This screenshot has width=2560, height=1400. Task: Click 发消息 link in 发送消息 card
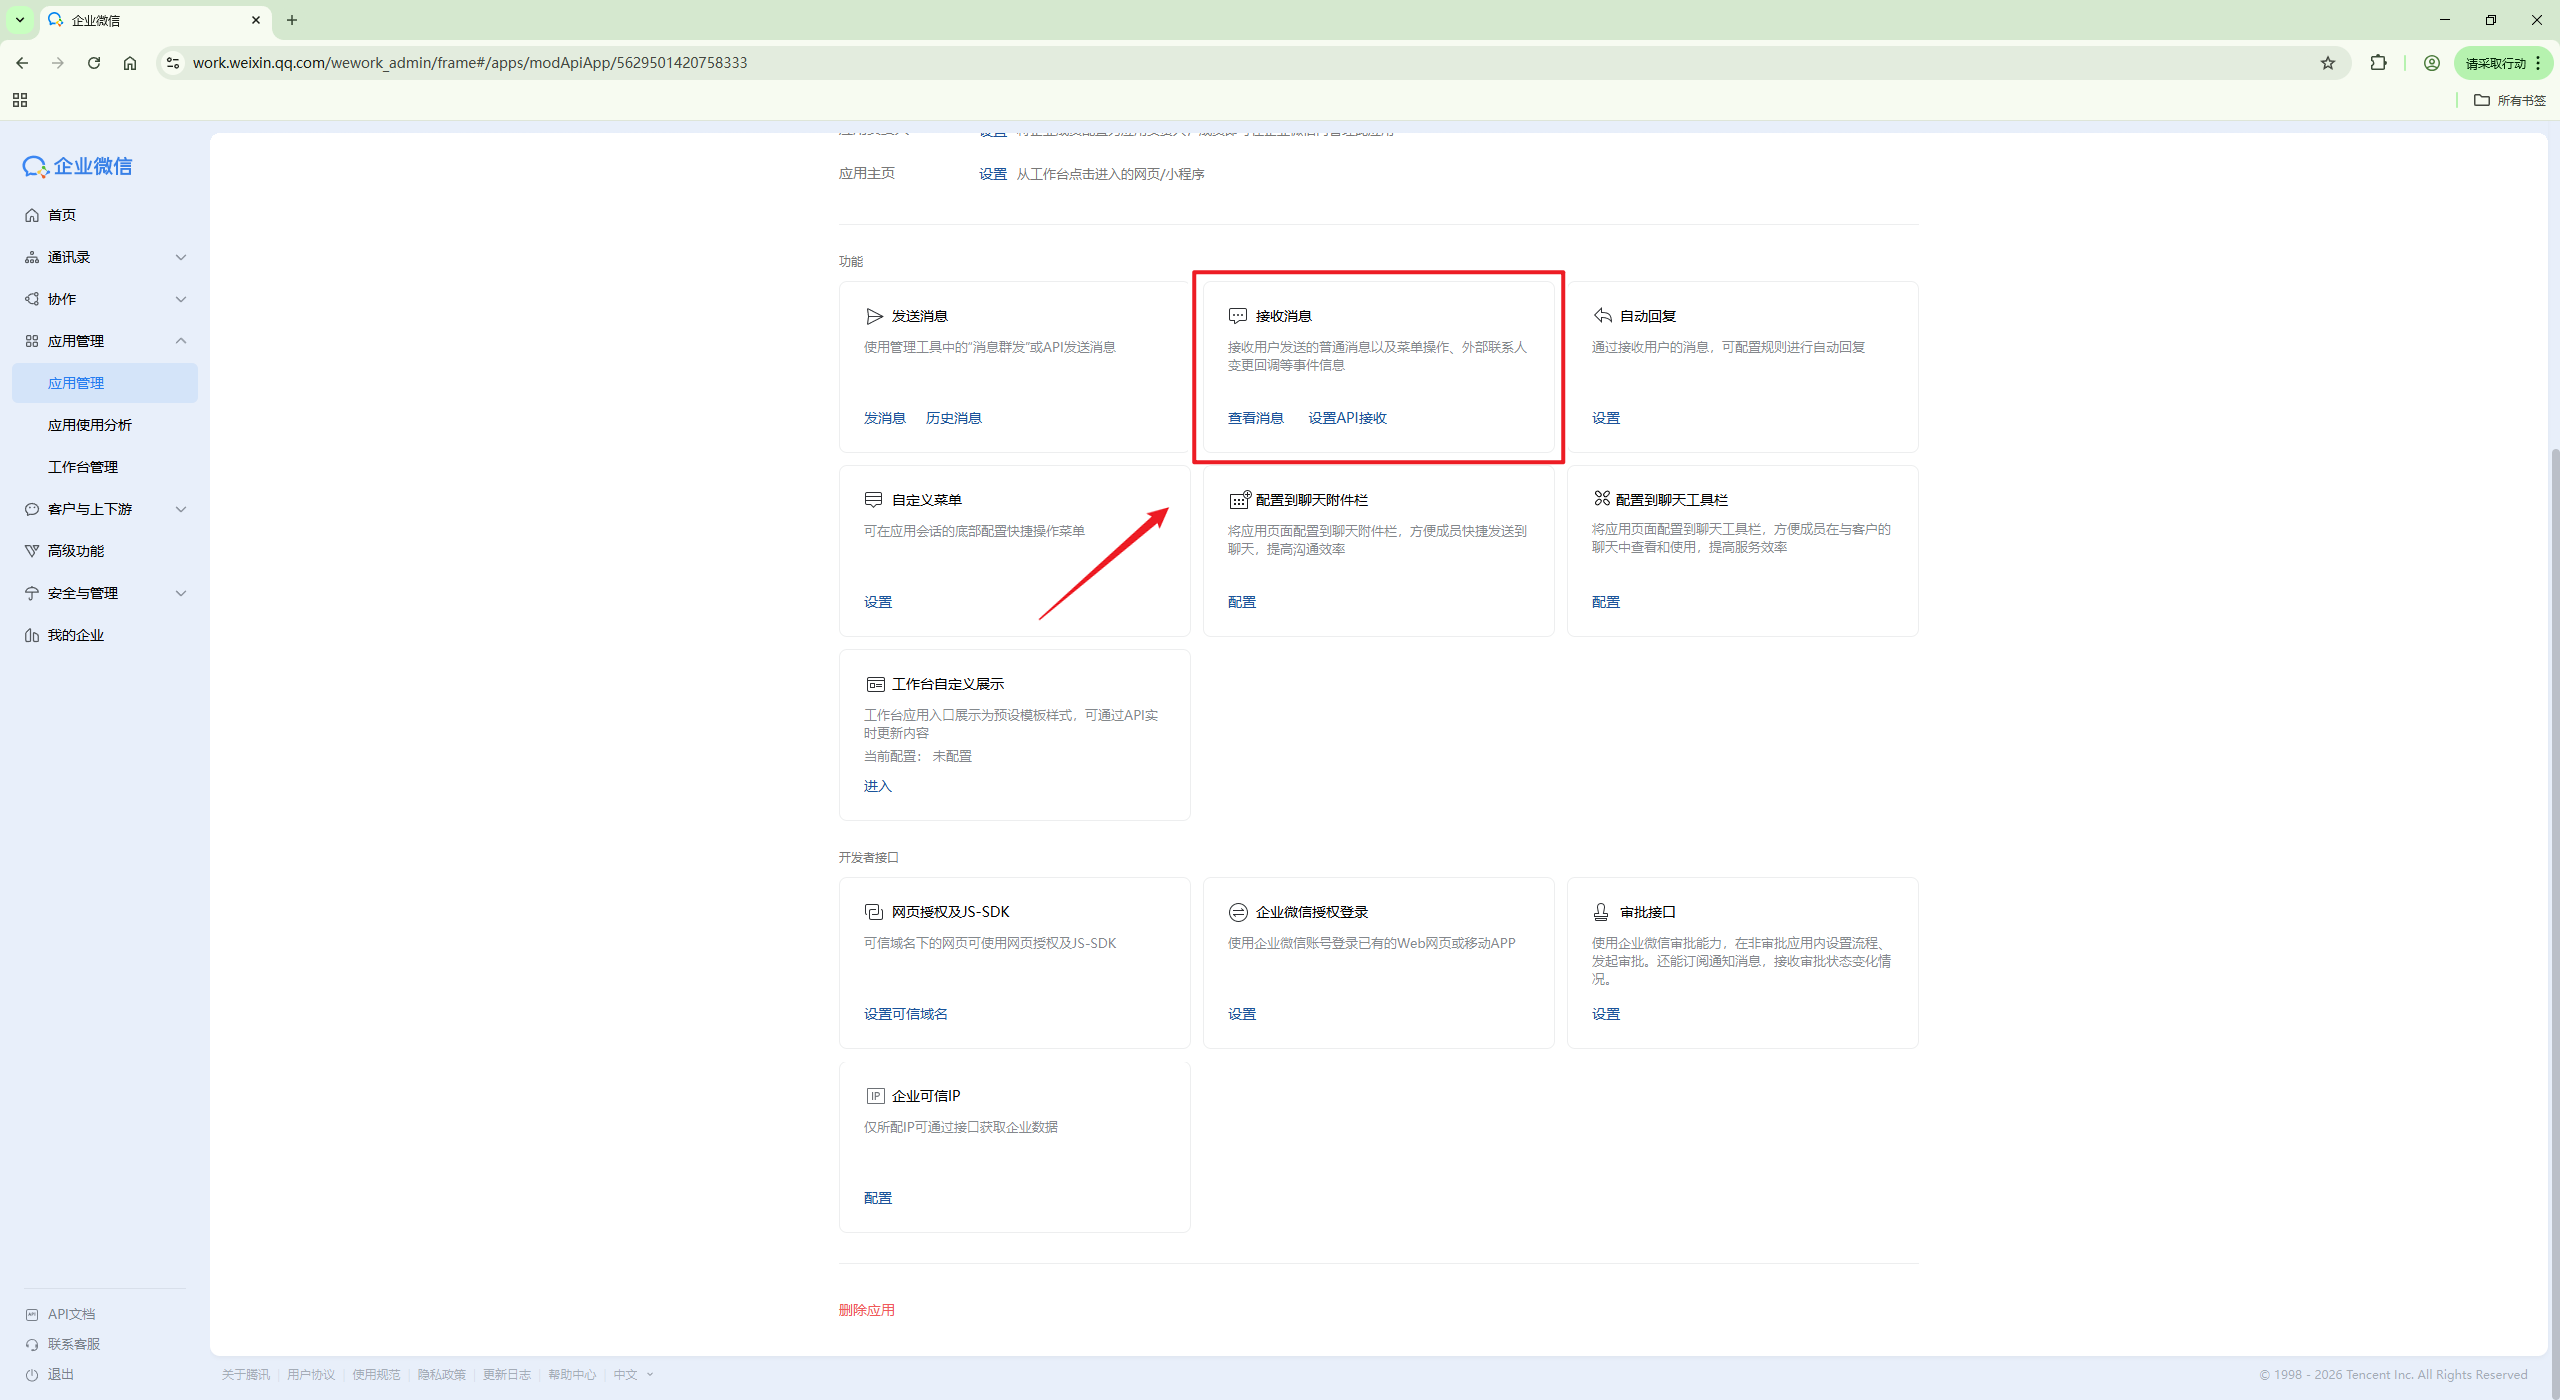(885, 418)
